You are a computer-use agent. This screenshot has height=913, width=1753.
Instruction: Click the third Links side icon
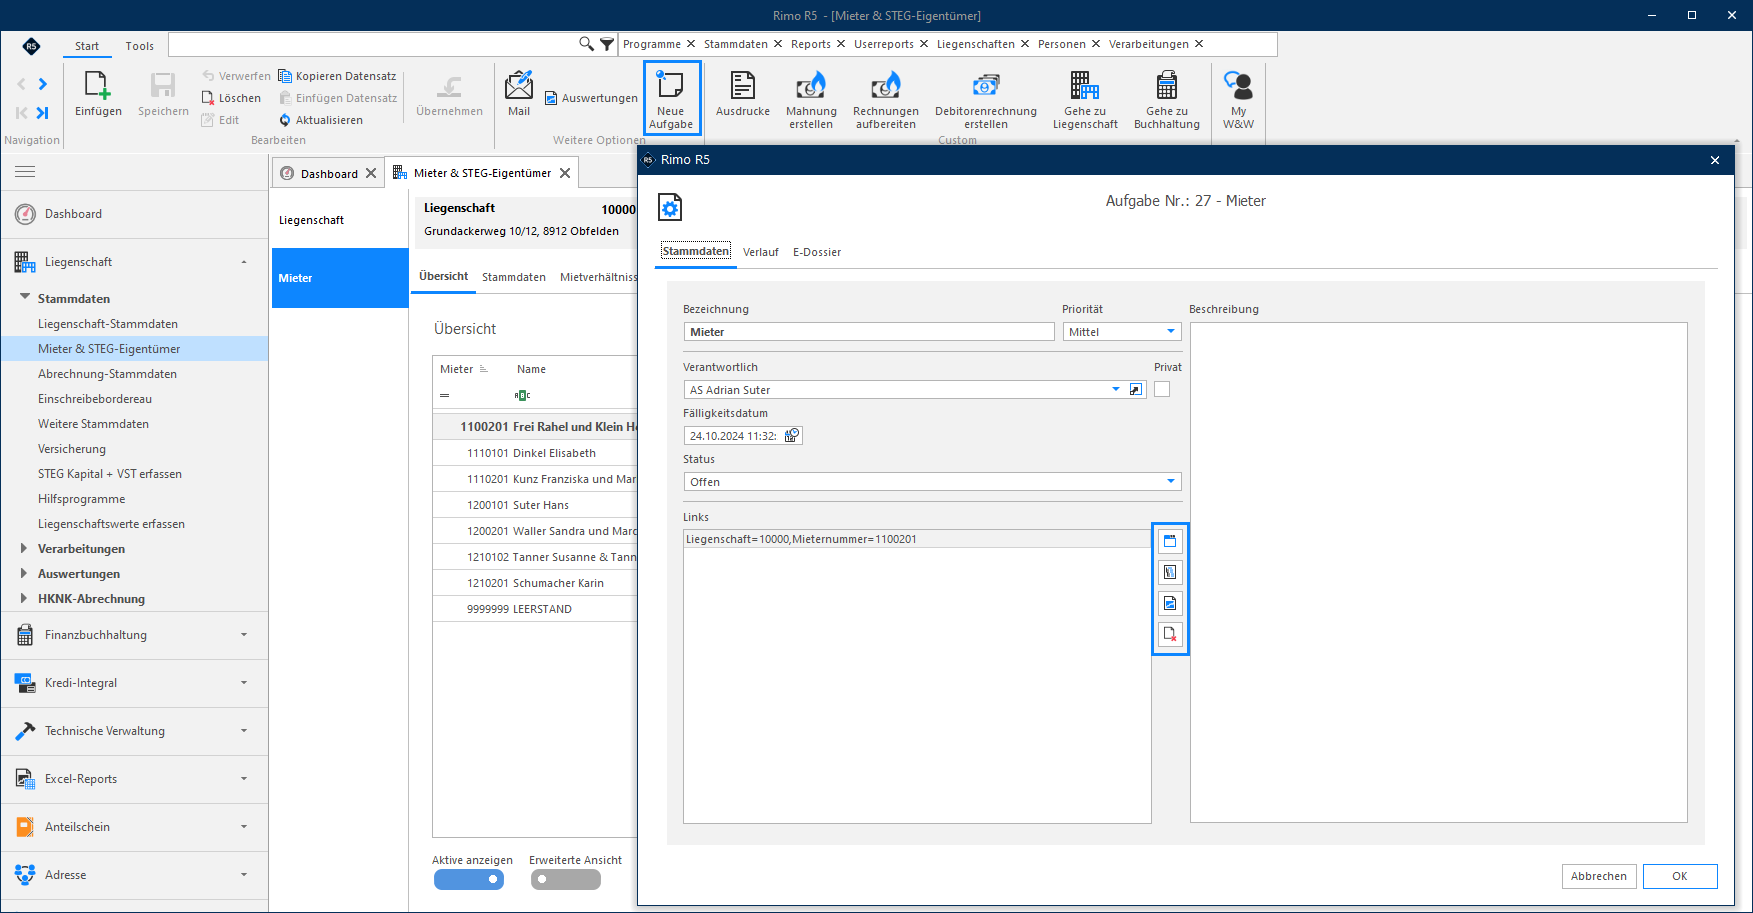[1170, 603]
